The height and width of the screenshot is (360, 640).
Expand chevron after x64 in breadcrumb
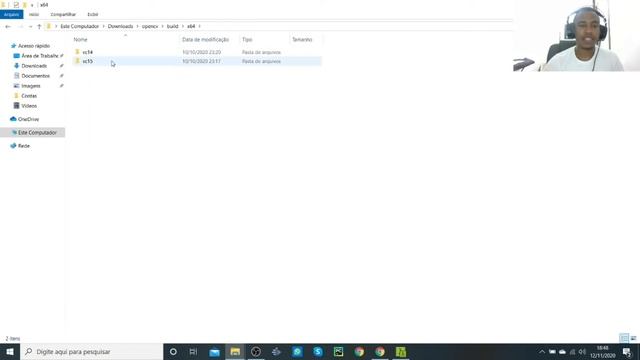200,26
